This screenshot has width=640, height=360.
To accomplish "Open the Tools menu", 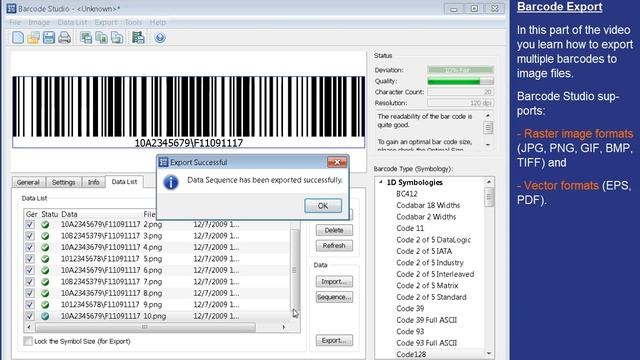I will 133,22.
